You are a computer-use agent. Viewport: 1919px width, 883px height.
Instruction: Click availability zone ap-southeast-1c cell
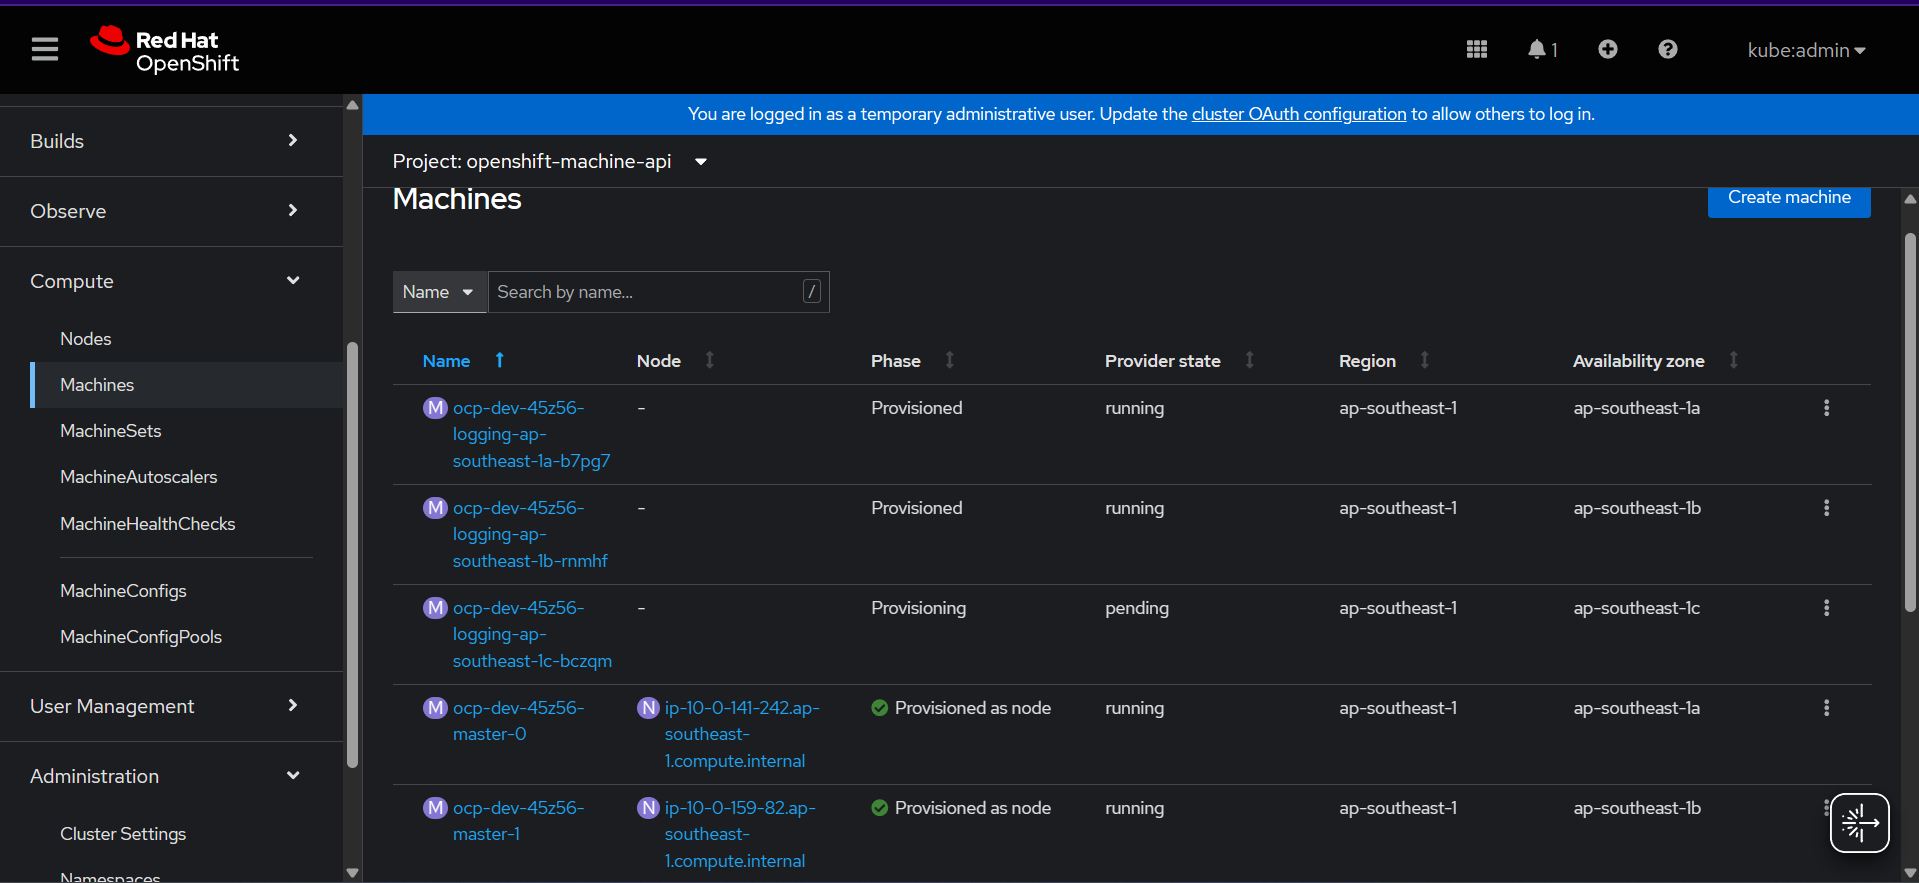pyautogui.click(x=1636, y=608)
